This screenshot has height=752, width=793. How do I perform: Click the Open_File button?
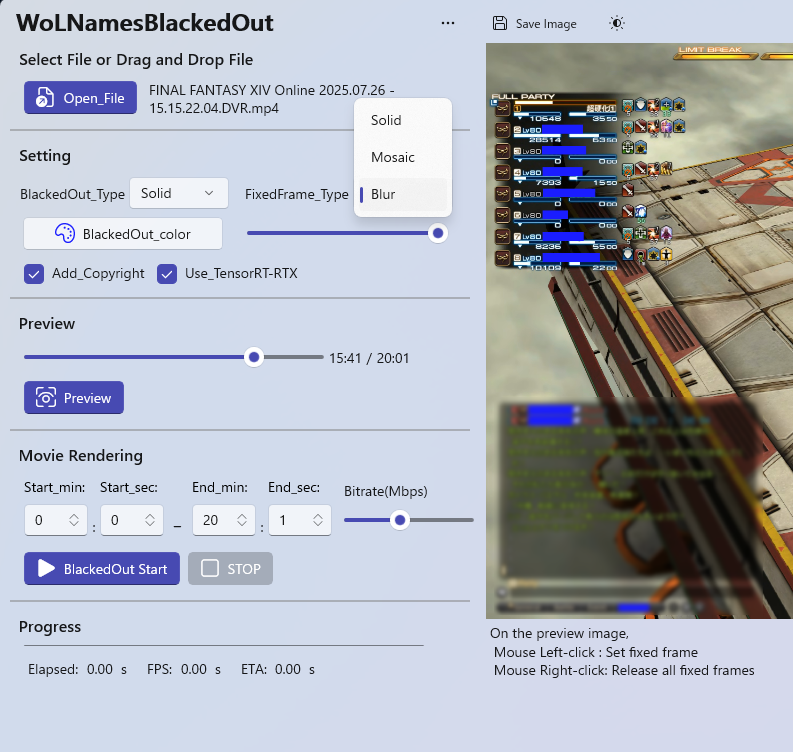tap(80, 98)
